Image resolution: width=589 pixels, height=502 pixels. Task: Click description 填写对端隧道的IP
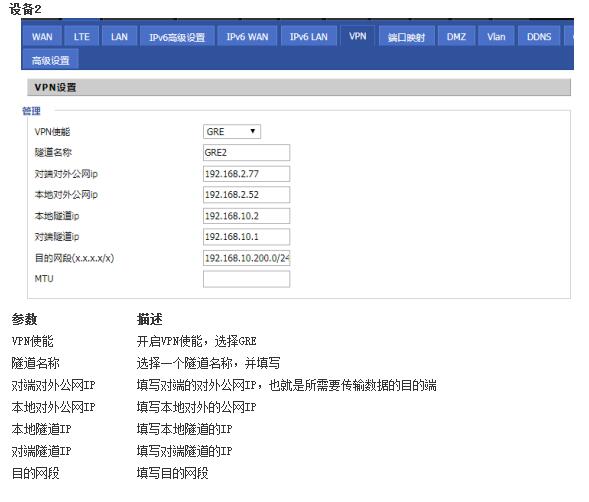184,451
